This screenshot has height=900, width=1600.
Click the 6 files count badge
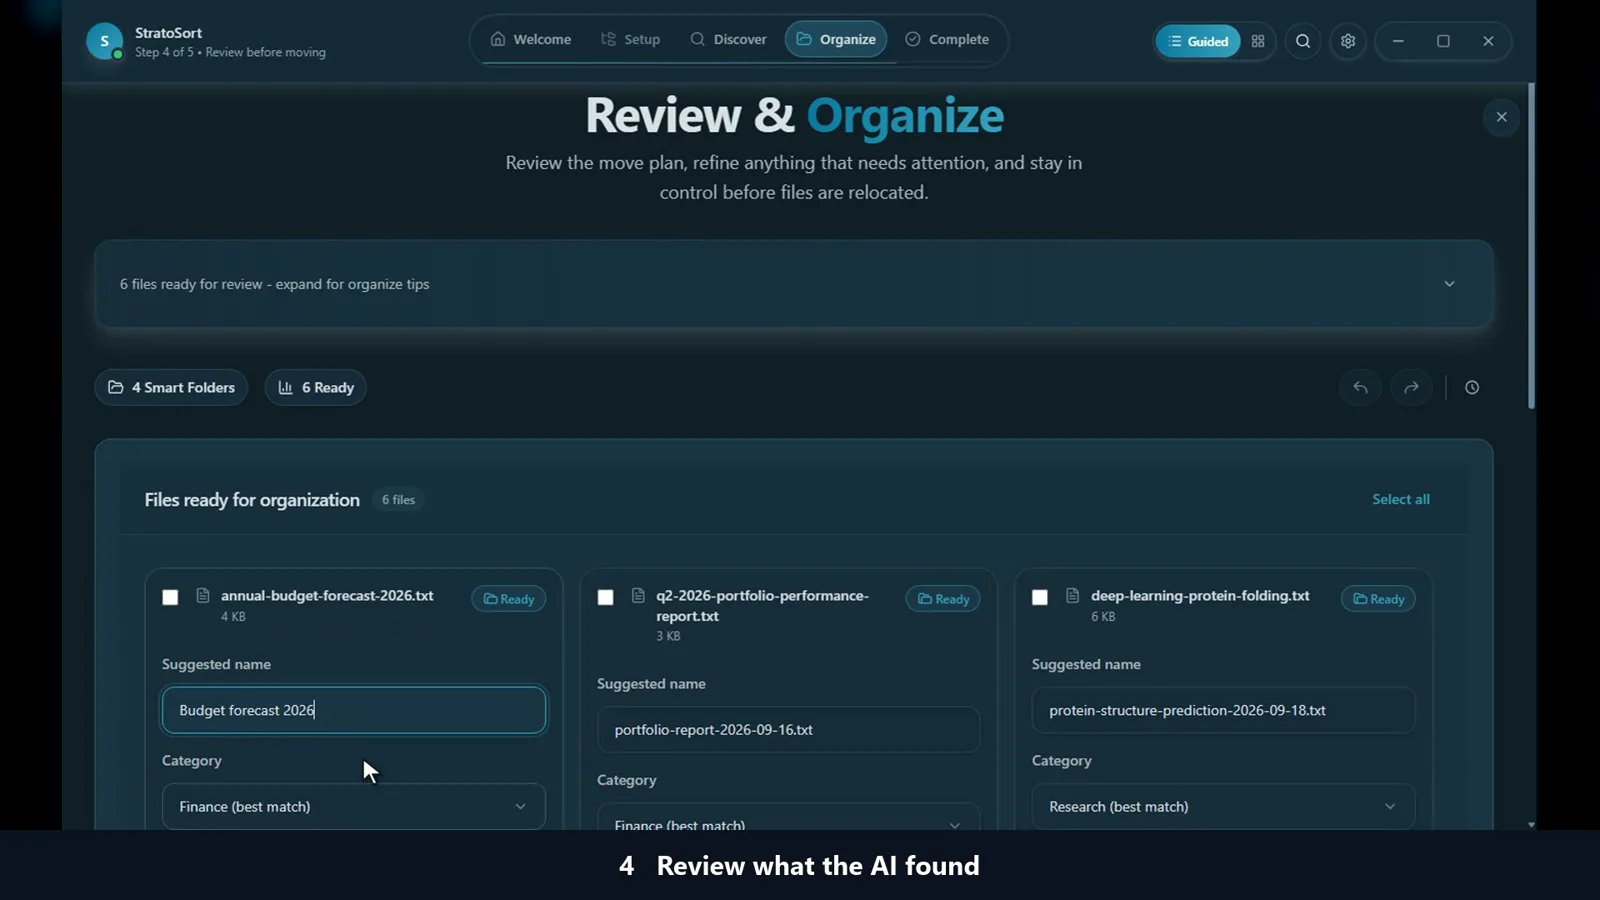point(398,500)
